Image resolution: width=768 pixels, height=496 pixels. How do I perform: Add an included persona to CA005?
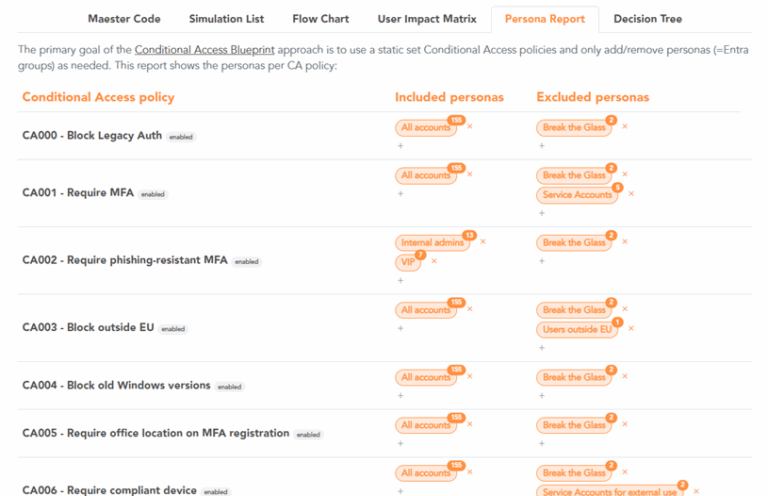(400, 444)
